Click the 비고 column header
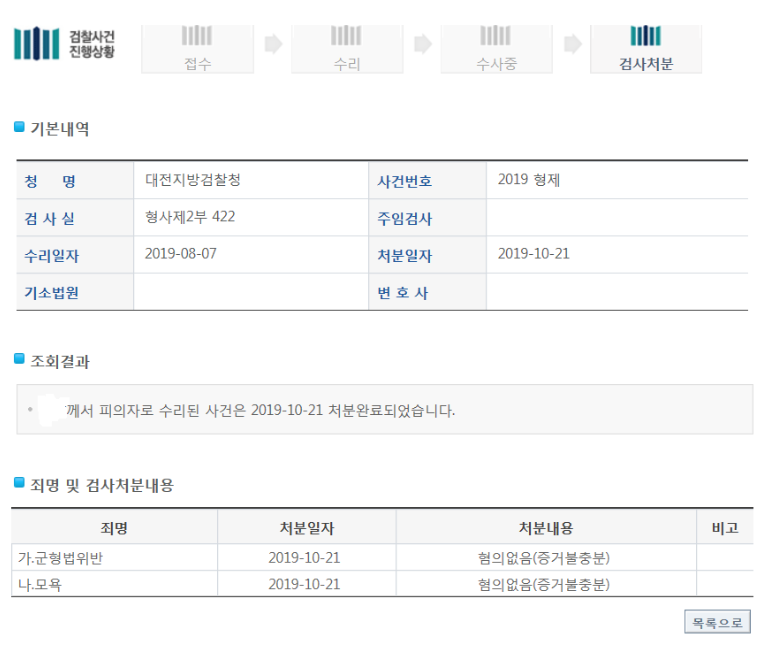 724,528
